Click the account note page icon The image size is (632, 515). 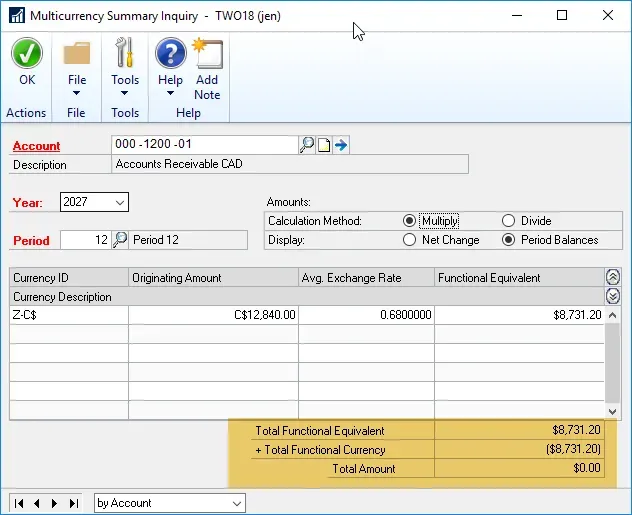tap(324, 145)
